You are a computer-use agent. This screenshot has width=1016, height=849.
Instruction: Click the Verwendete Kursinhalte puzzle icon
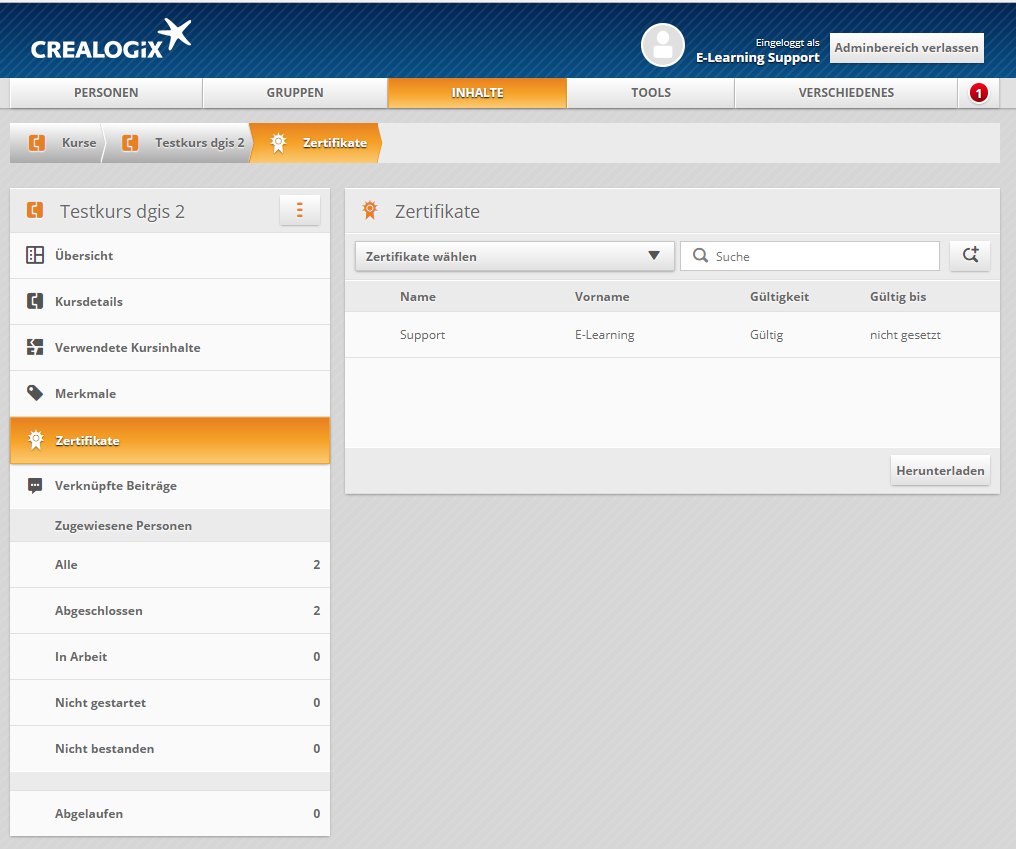pyautogui.click(x=35, y=347)
